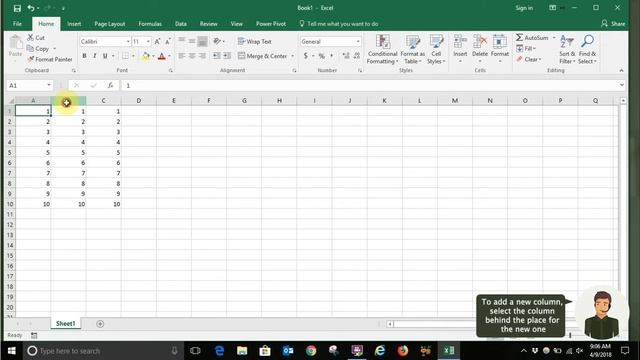Toggle center text horizontally

[192, 56]
